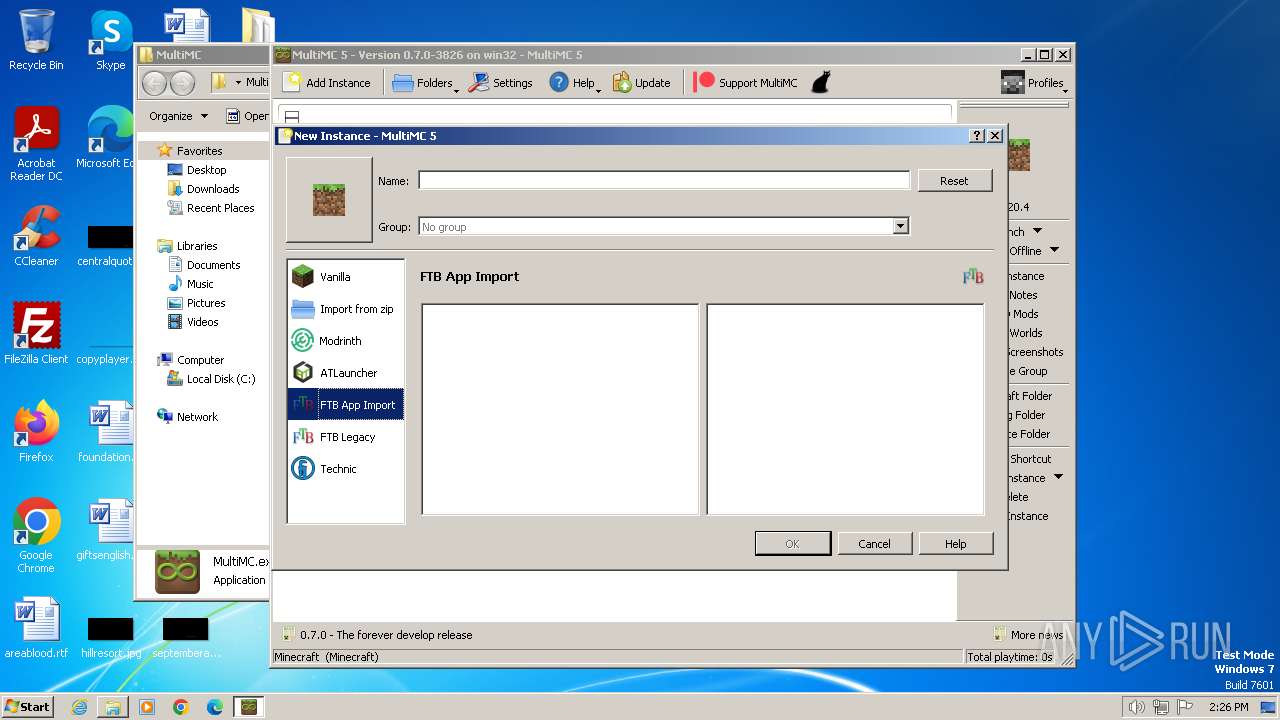This screenshot has height=720, width=1280.
Task: Select ATLauncher in the source list
Action: pyautogui.click(x=345, y=373)
